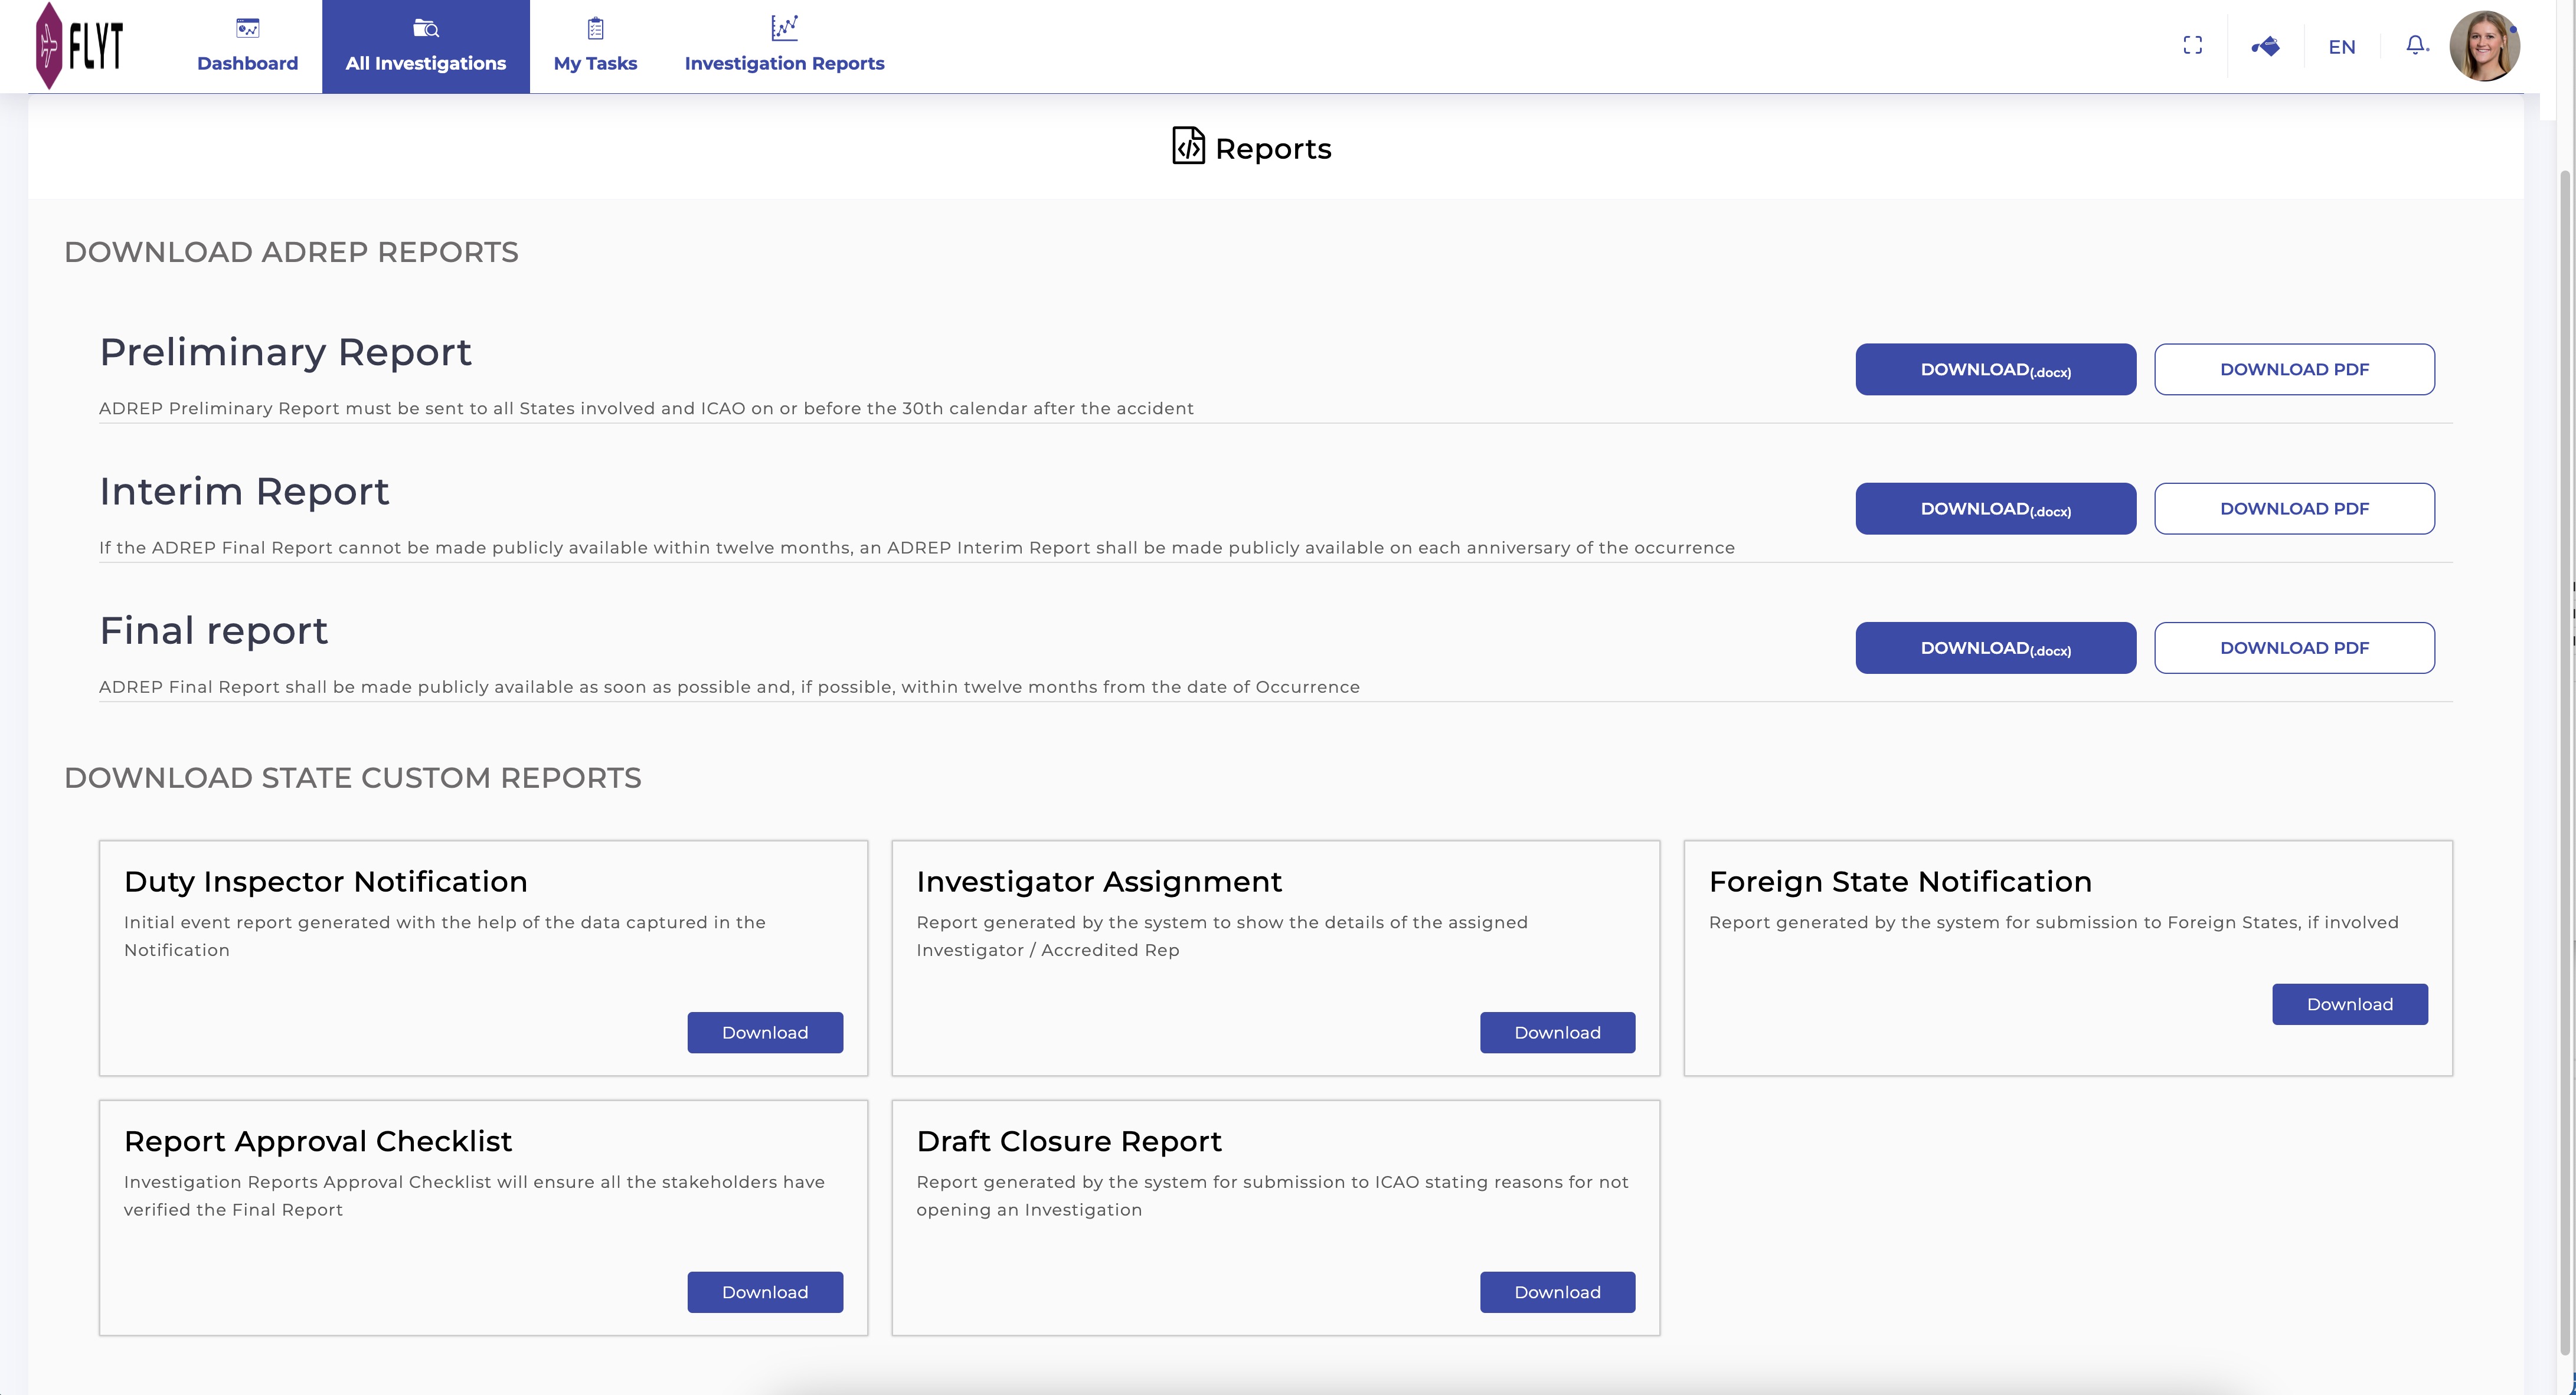Click the Reports heading document icon

click(1188, 146)
